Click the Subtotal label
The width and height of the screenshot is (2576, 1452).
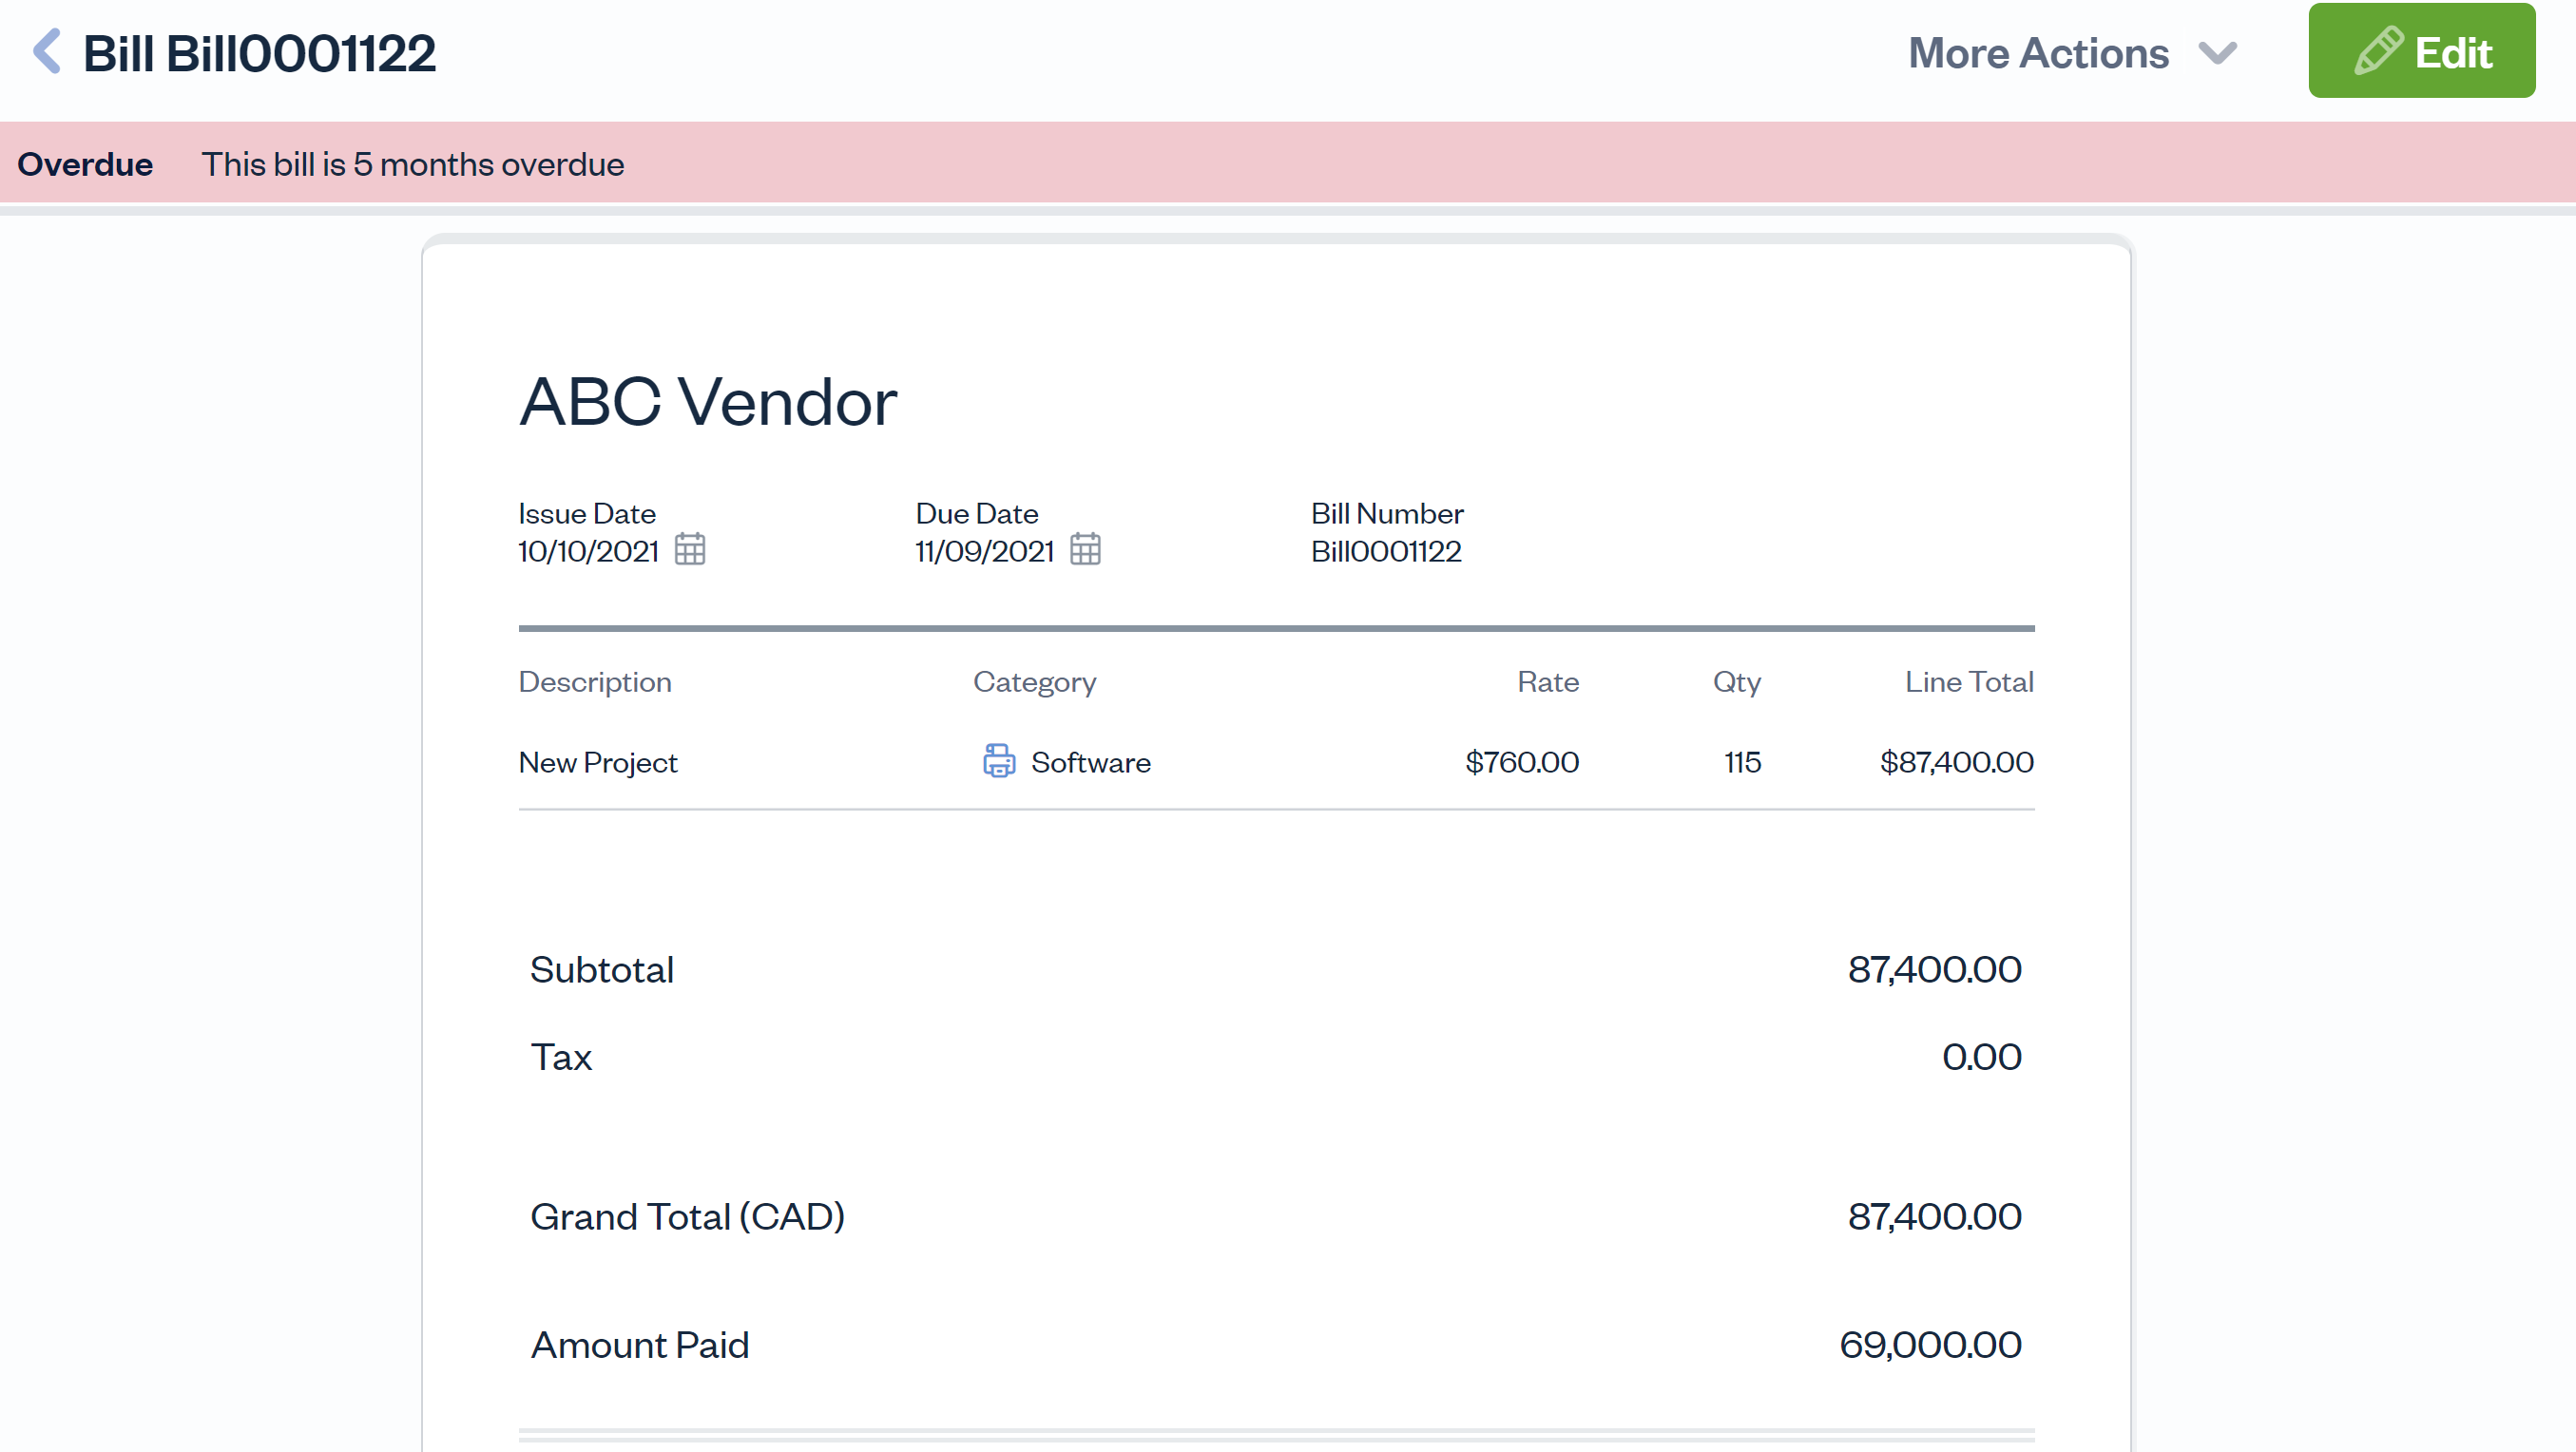point(602,970)
